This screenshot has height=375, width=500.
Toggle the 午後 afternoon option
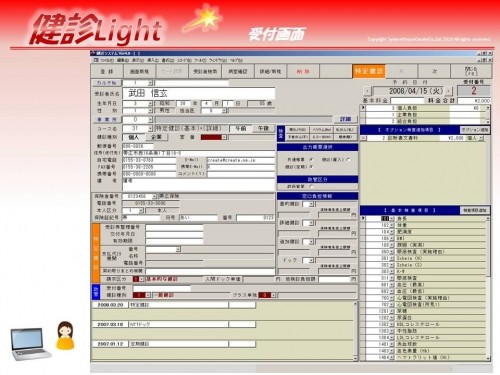coord(263,128)
